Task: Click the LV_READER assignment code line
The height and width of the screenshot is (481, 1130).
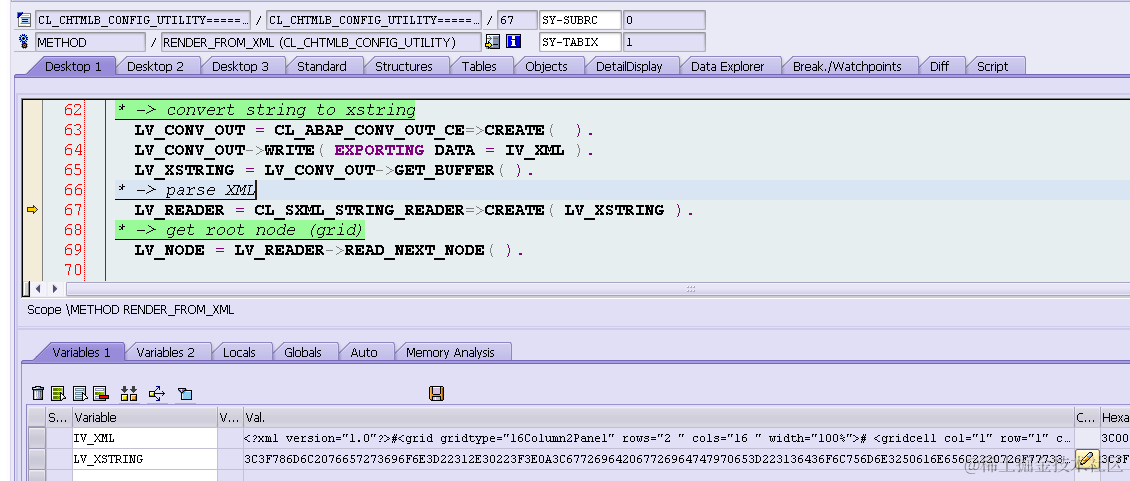Action: pos(414,210)
